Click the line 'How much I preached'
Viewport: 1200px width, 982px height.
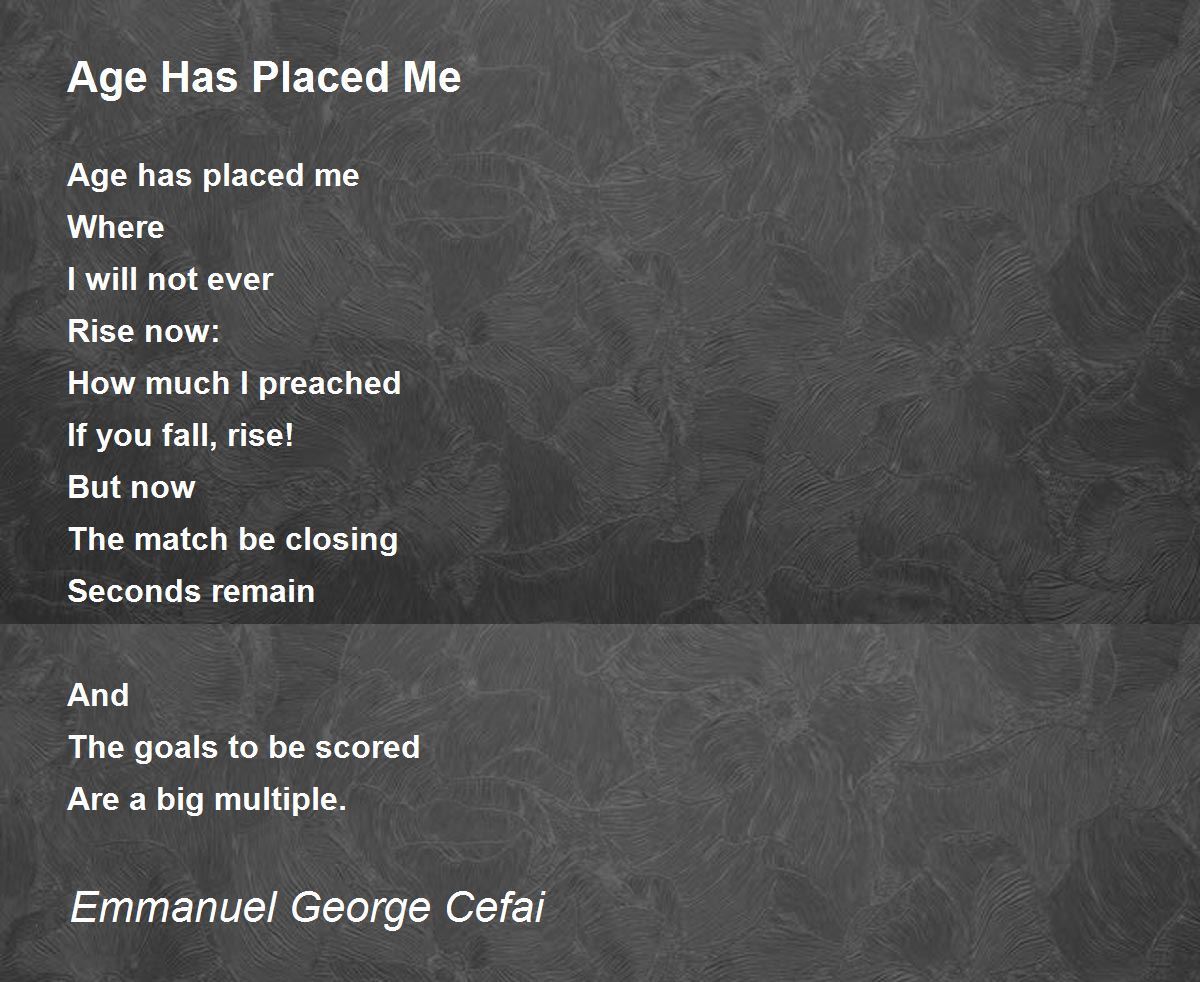(234, 384)
